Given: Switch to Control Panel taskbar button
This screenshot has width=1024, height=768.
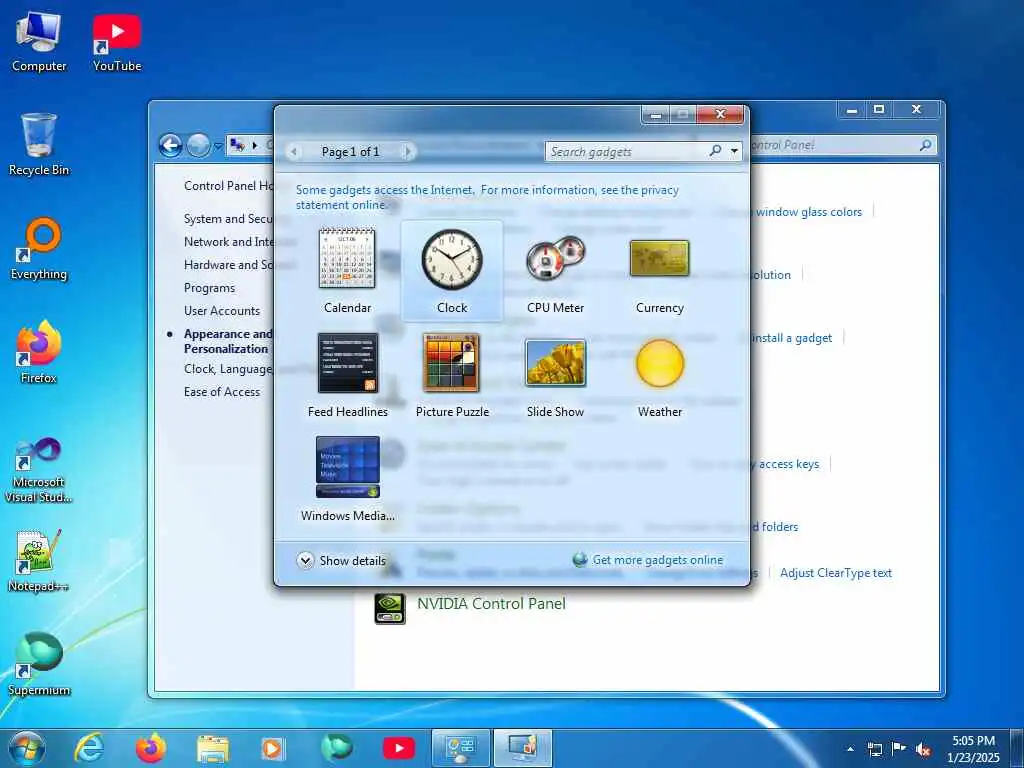Looking at the screenshot, I should pos(460,748).
